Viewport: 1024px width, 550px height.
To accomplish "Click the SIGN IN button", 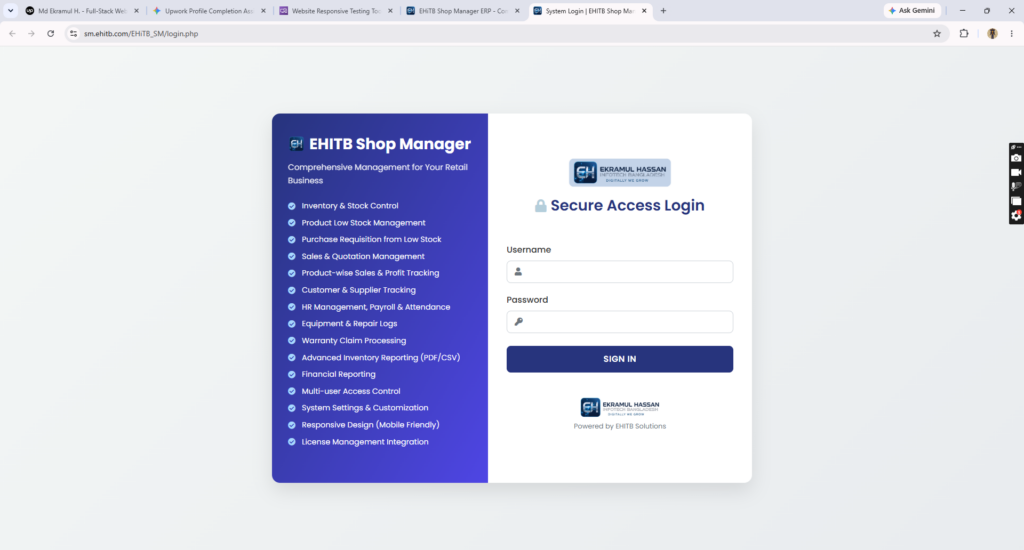I will [619, 359].
